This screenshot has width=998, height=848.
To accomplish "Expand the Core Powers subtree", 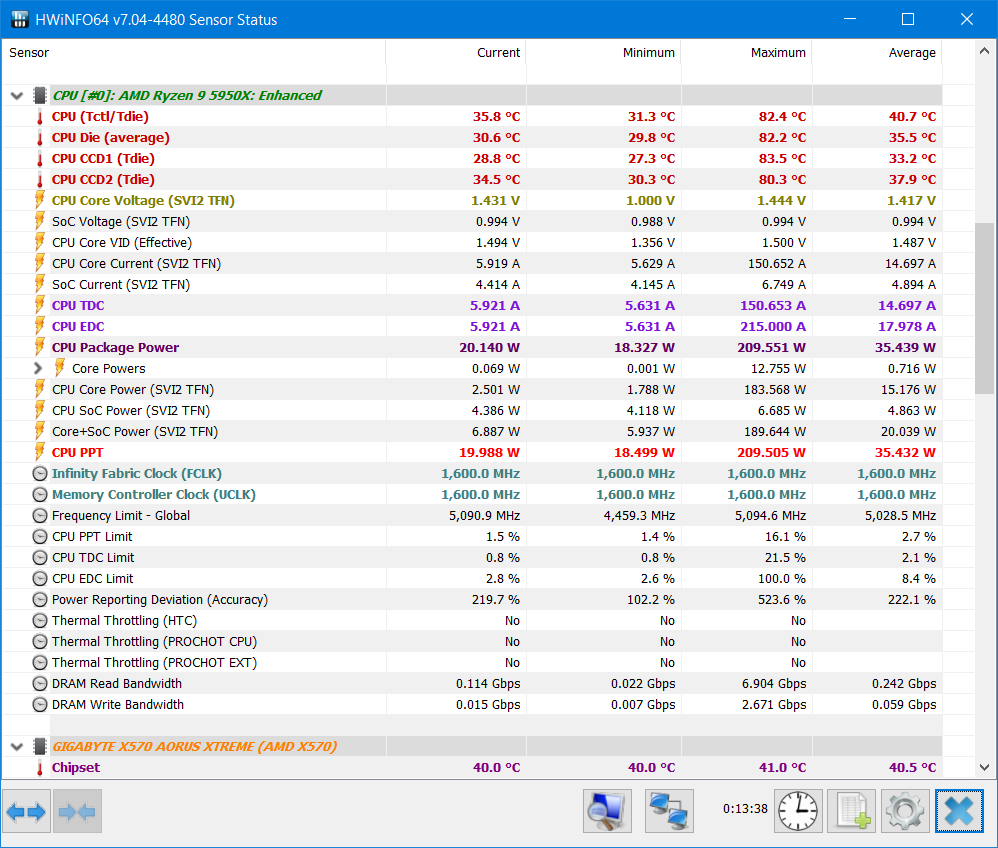I will tap(38, 368).
